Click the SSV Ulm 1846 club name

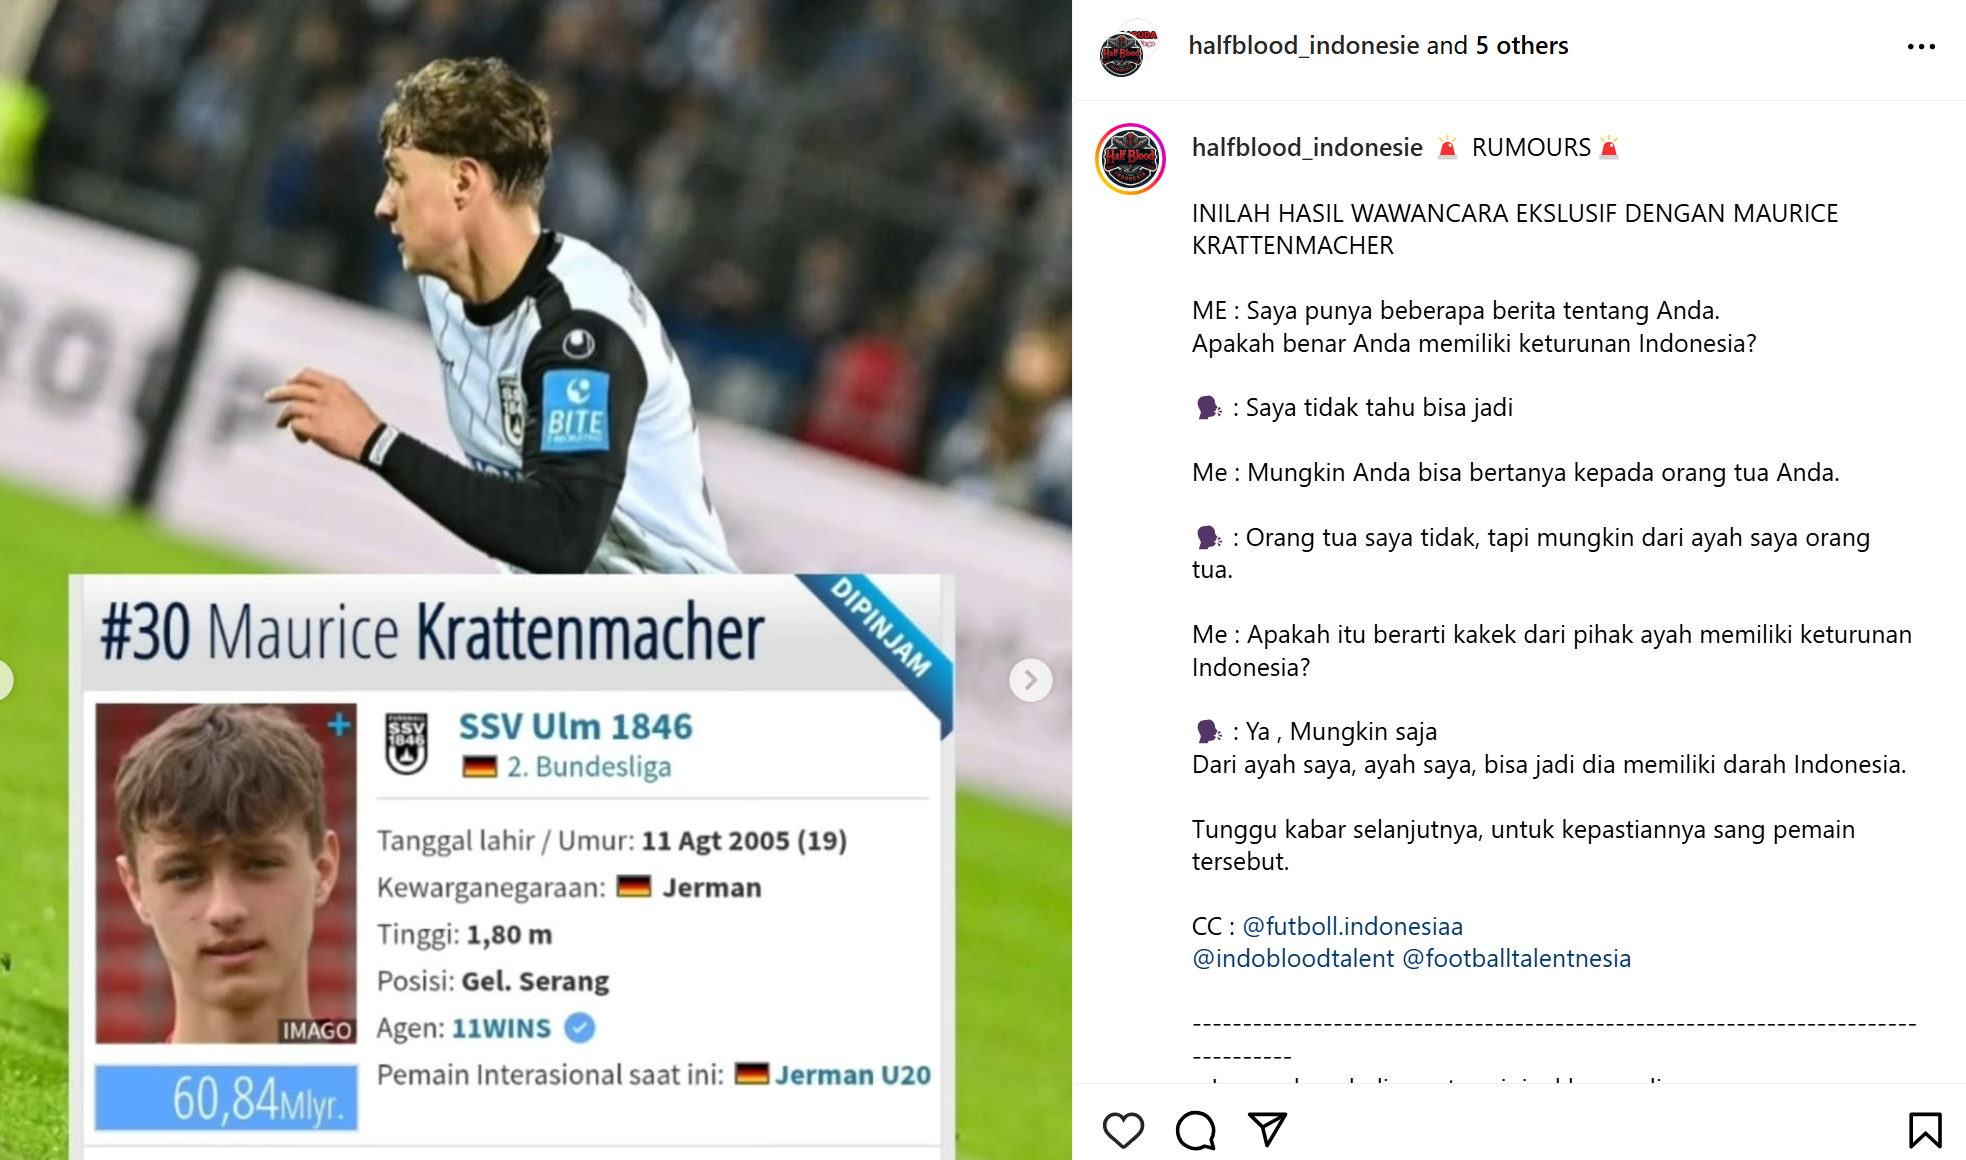coord(575,726)
